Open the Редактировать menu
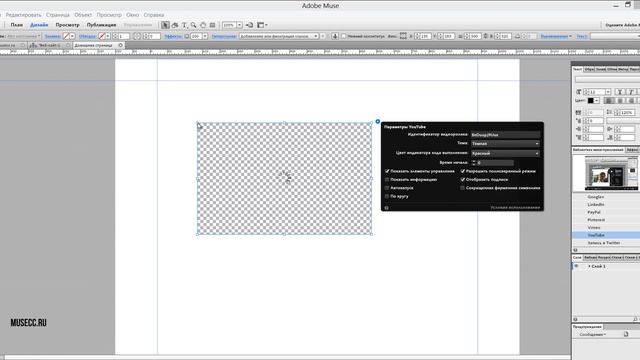Screen dimensions: 640x360 pos(23,15)
